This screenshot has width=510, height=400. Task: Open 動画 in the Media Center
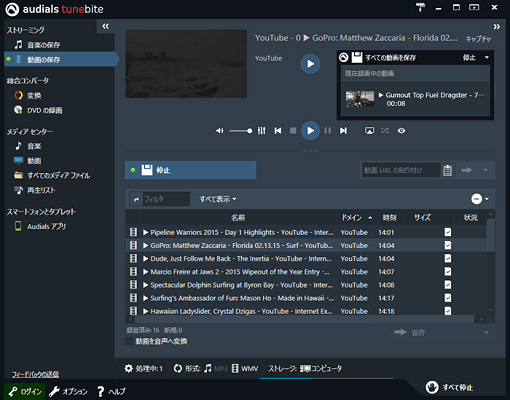28,161
